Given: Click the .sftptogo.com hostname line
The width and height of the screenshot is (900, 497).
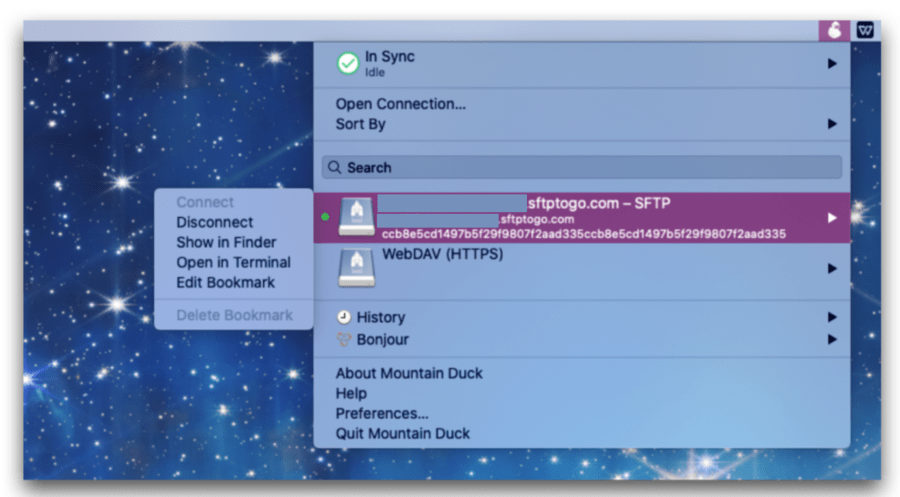Looking at the screenshot, I should [536, 219].
